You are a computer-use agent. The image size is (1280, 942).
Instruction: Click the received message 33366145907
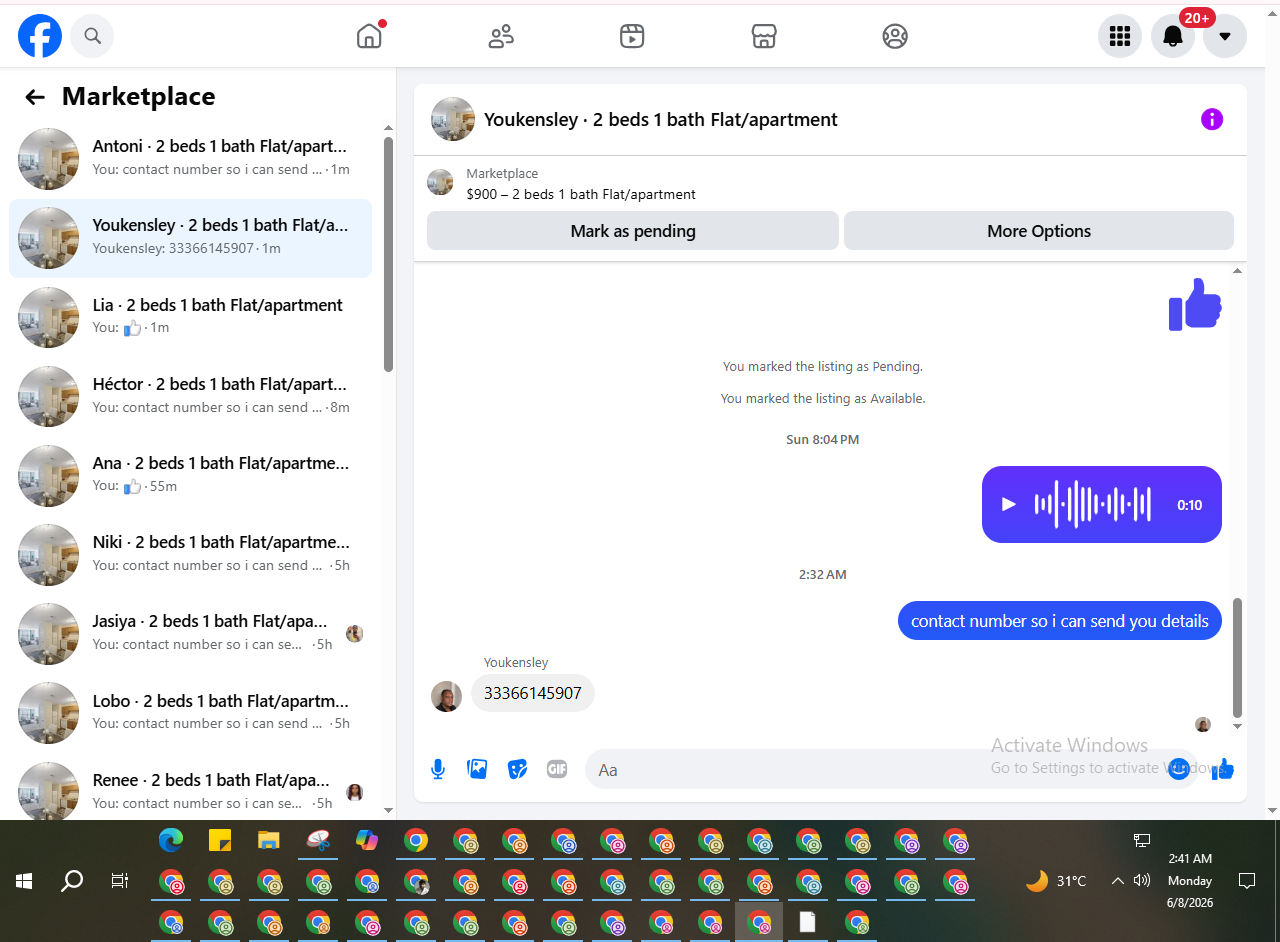533,693
